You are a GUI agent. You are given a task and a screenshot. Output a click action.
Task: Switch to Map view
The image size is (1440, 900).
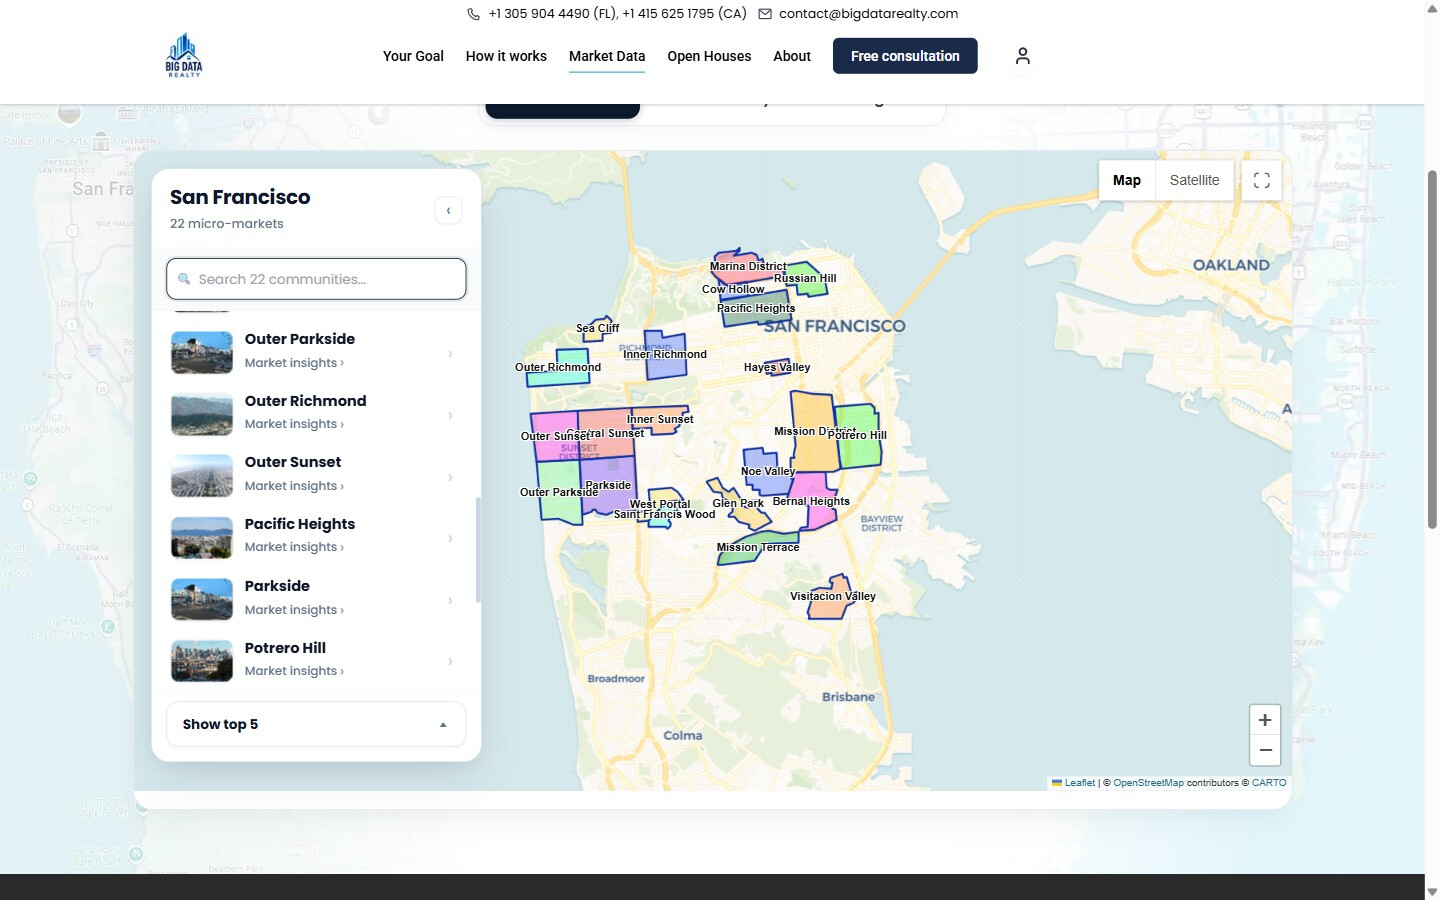[1126, 180]
